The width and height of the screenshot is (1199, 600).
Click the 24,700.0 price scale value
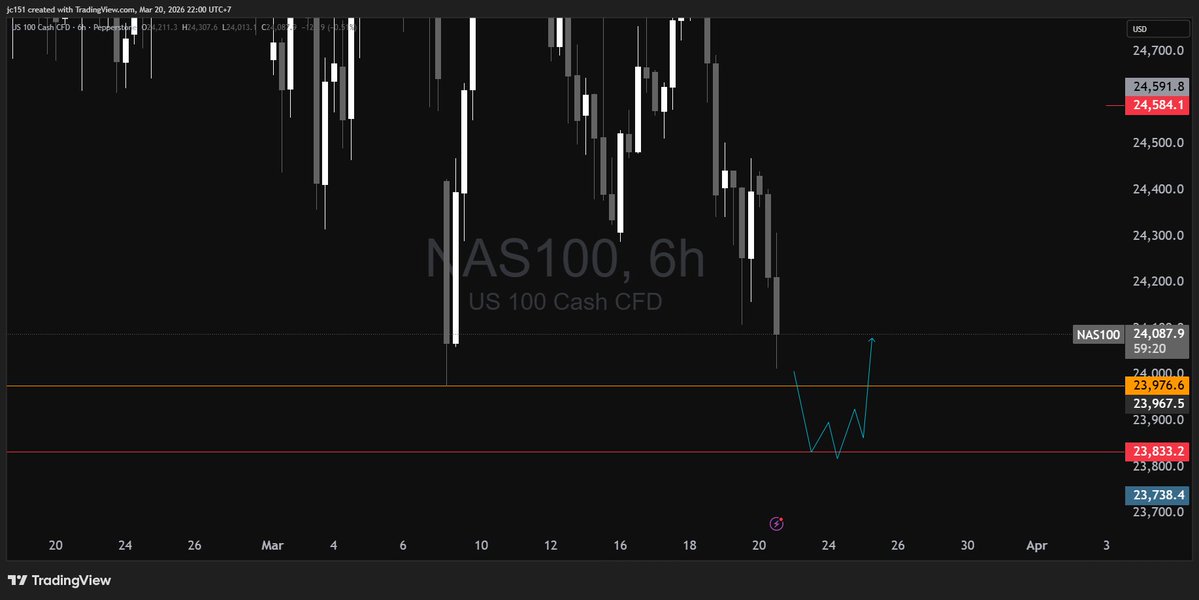[x=1158, y=50]
